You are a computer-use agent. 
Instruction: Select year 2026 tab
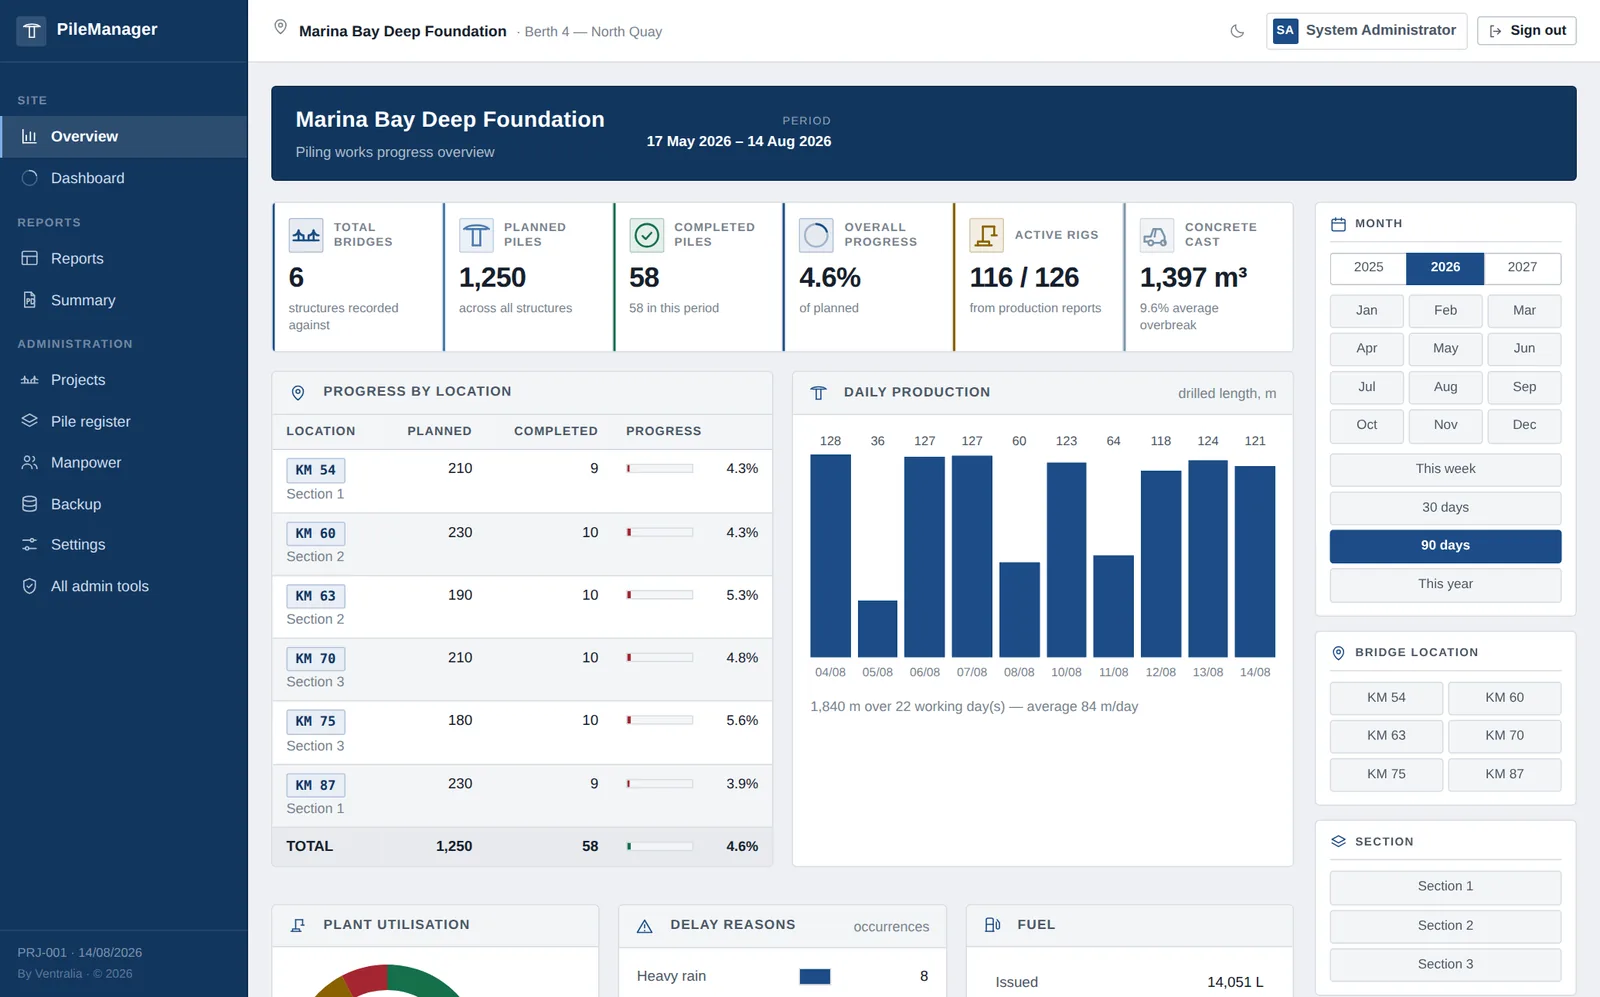[1445, 268]
